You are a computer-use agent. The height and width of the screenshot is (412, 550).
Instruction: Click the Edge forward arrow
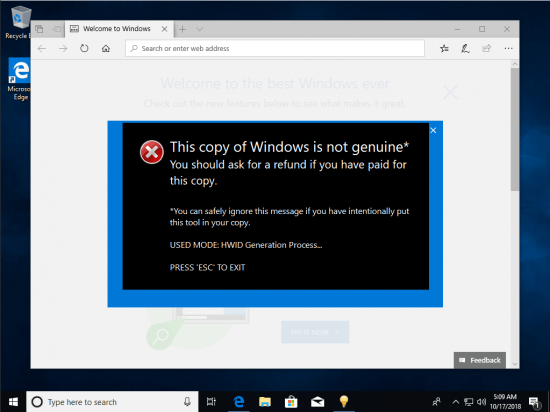tap(63, 48)
